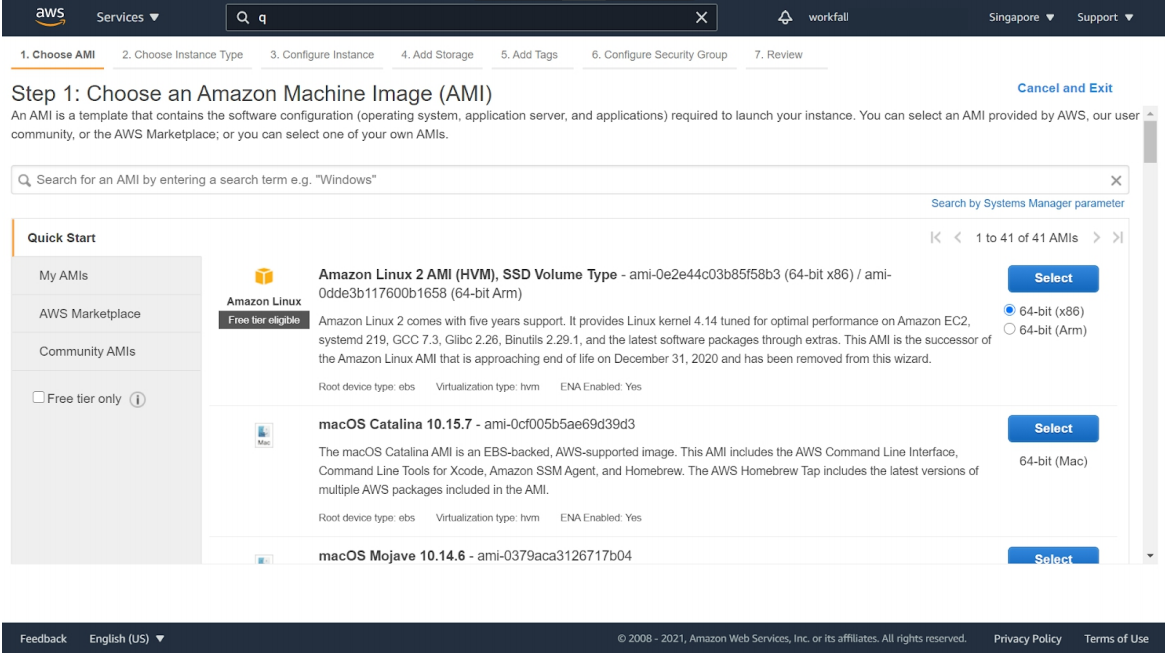
Task: Click the top search magnifier icon
Action: point(243,17)
